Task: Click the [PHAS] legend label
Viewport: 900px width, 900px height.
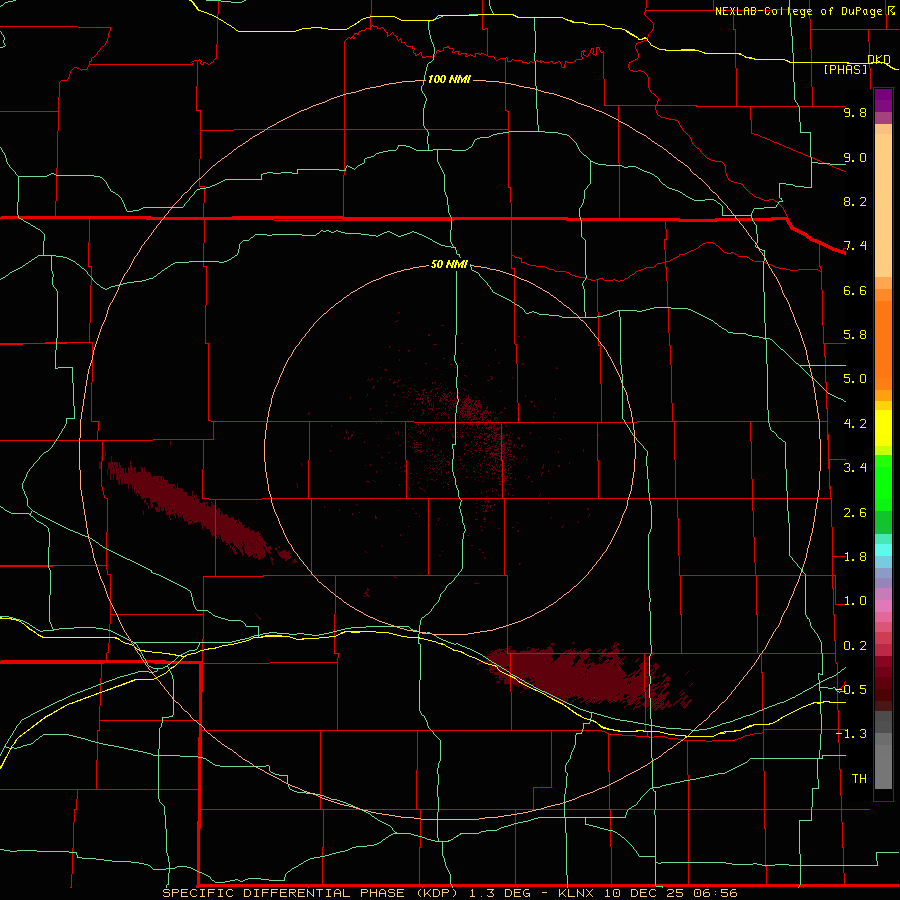Action: 845,69
